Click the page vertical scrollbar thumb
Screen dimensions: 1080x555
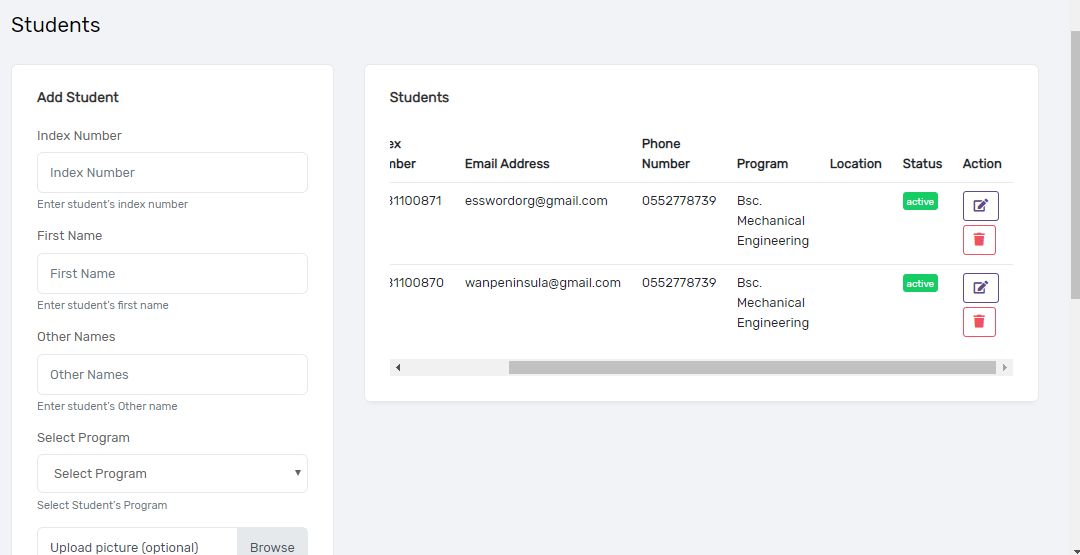click(1075, 165)
